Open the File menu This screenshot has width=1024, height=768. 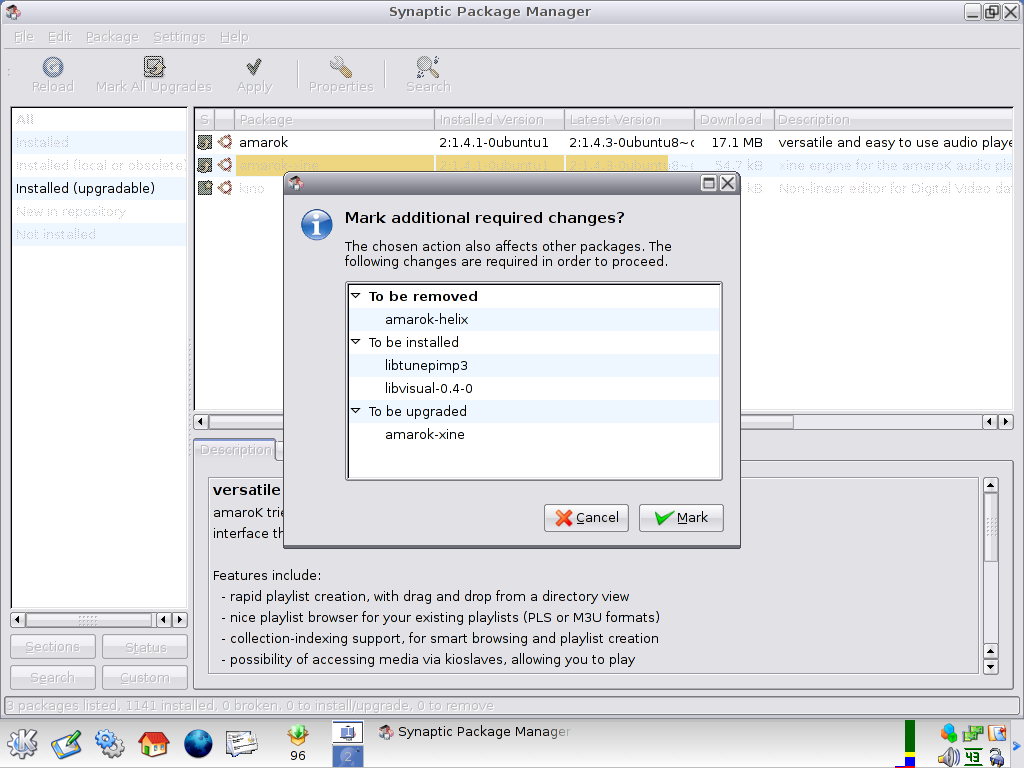pyautogui.click(x=24, y=37)
